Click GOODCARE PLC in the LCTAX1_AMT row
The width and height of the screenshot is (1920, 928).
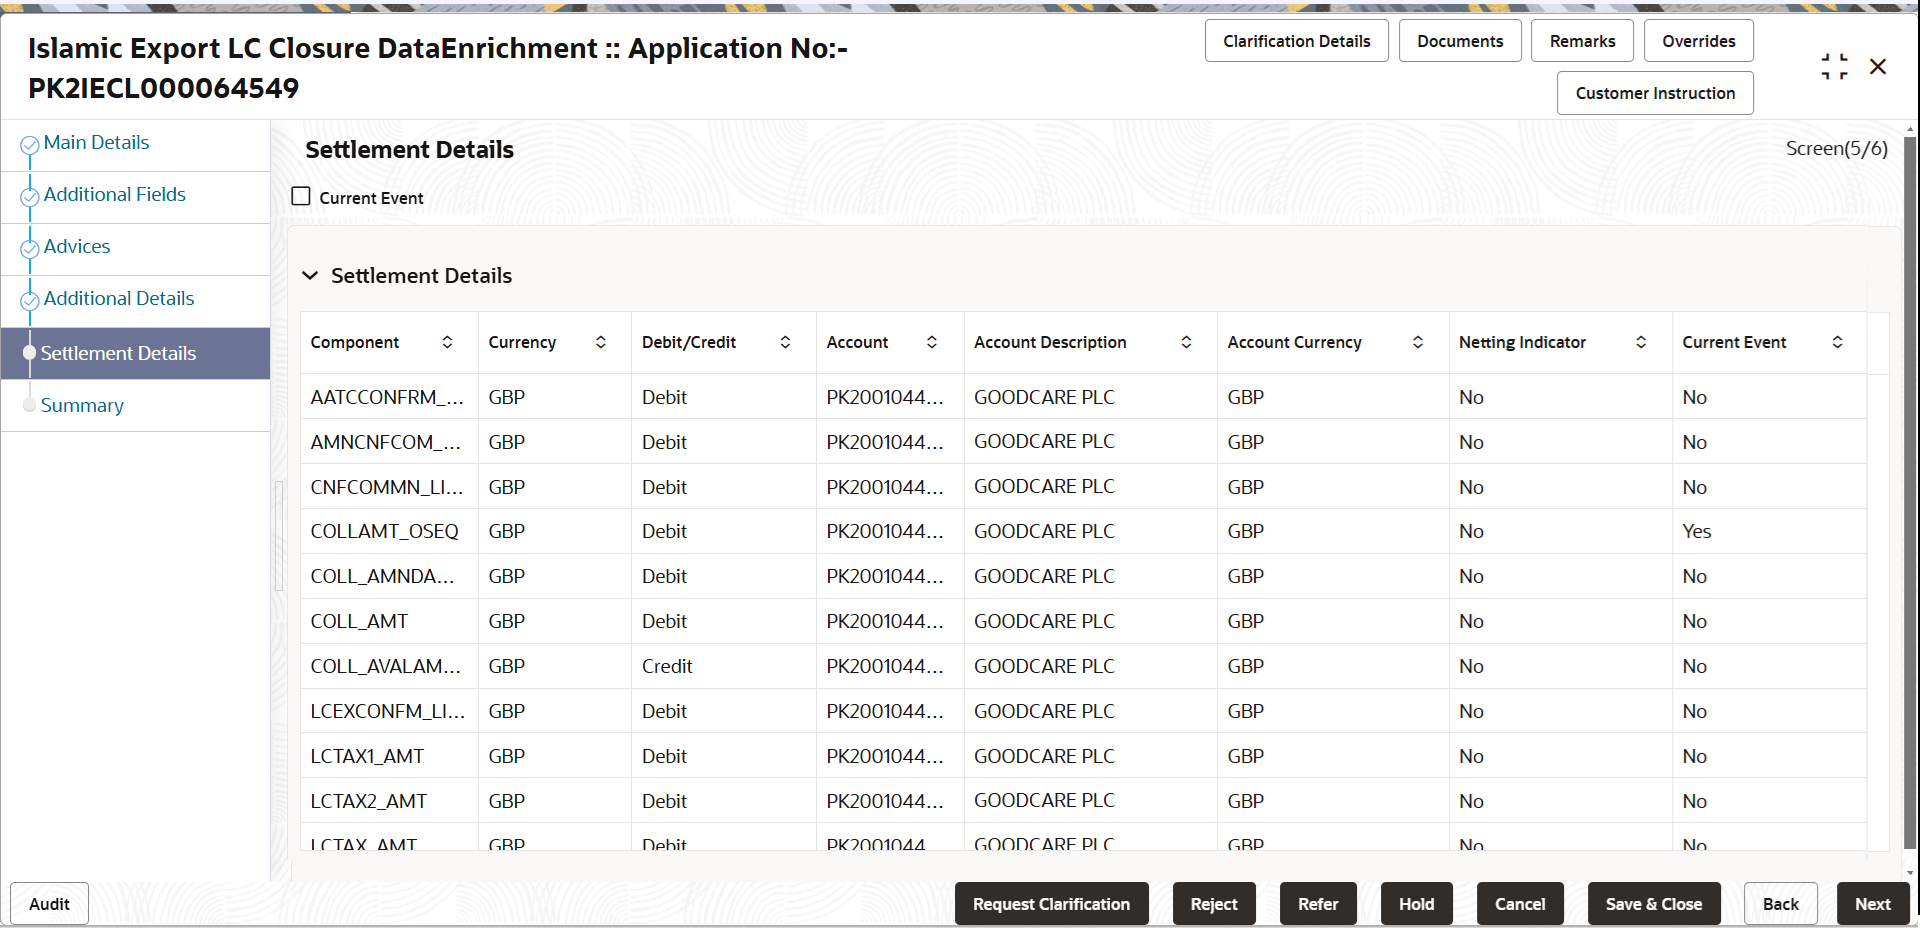point(1044,757)
